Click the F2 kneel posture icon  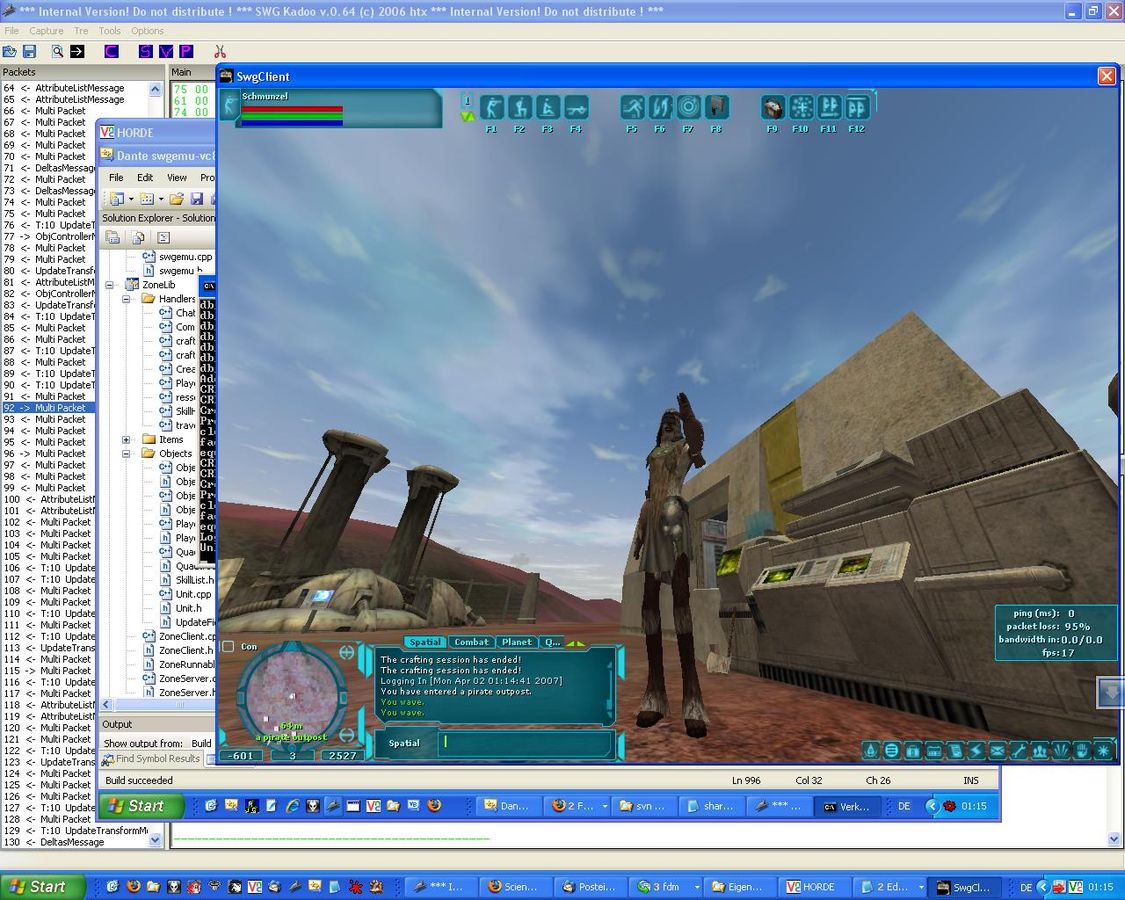(520, 108)
